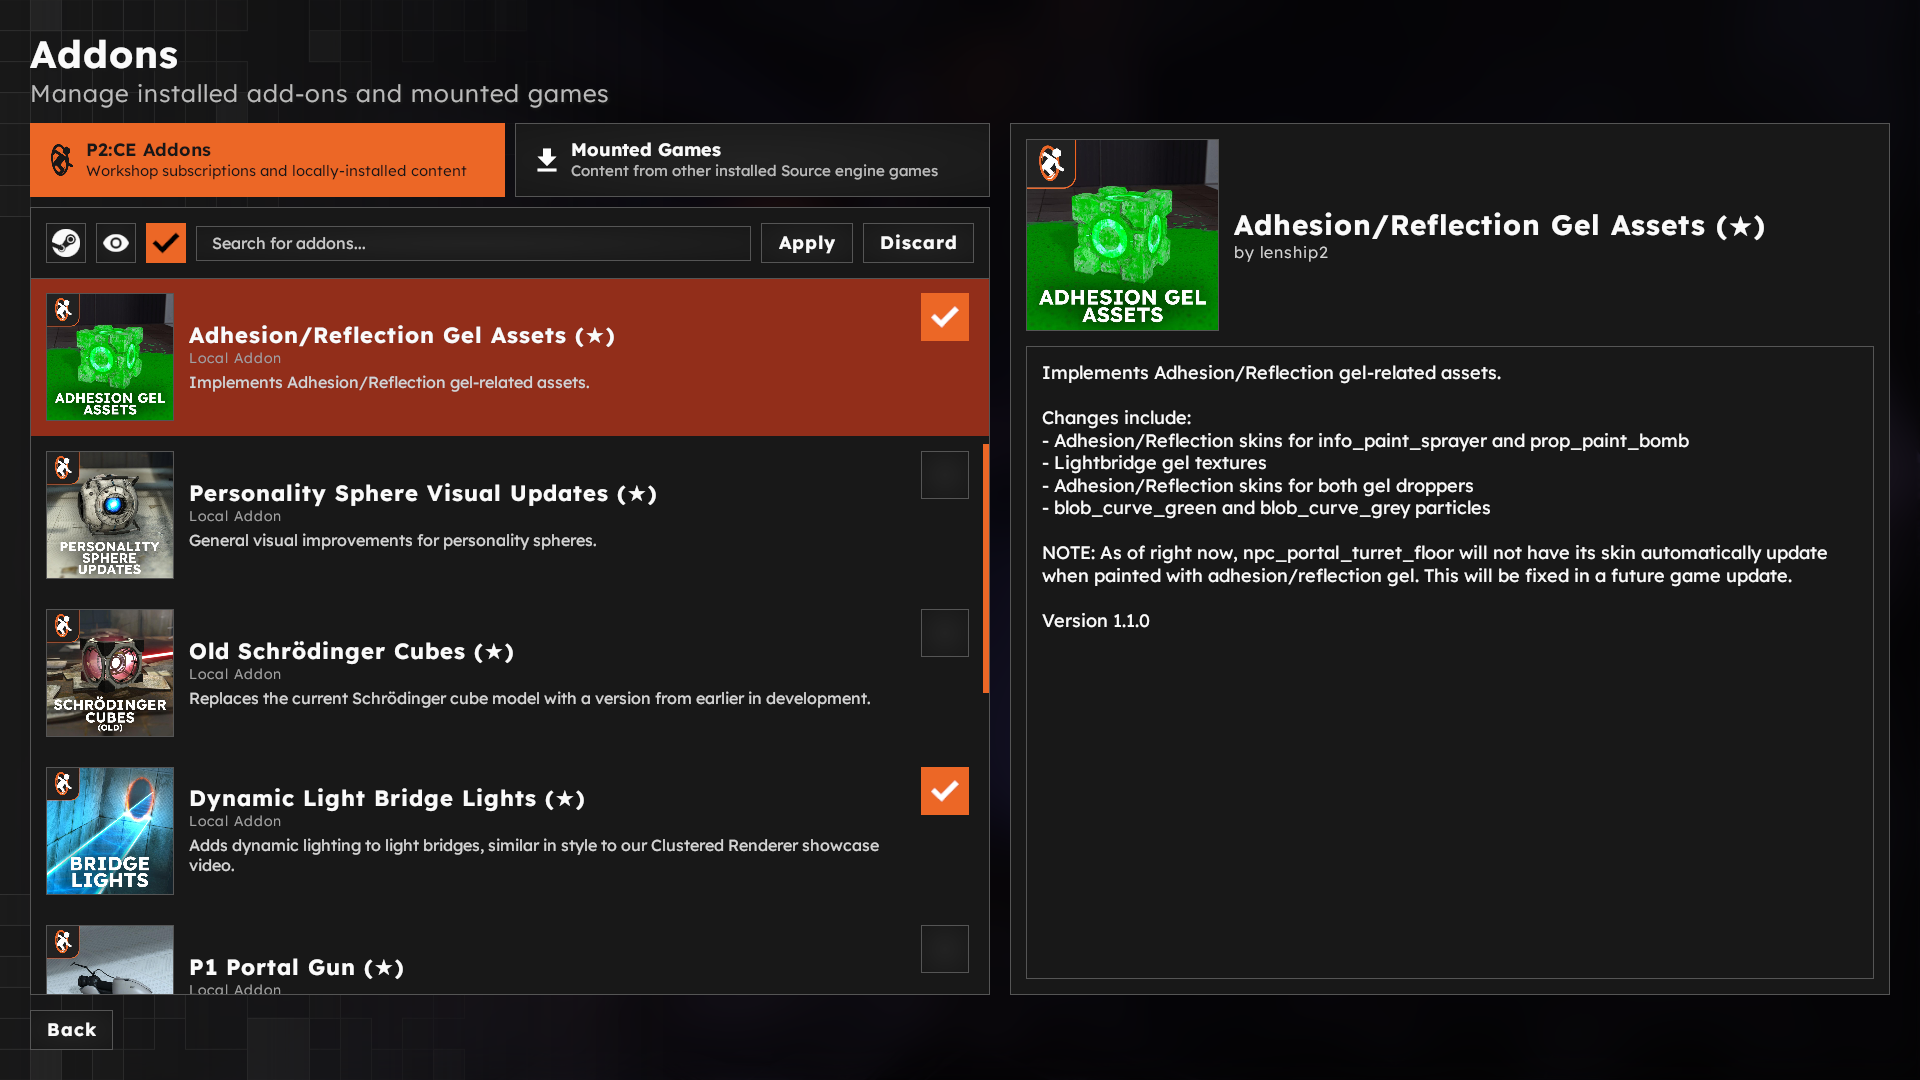Click the Portal icon beside the addon detail preview
The image size is (1920, 1080).
(1049, 162)
